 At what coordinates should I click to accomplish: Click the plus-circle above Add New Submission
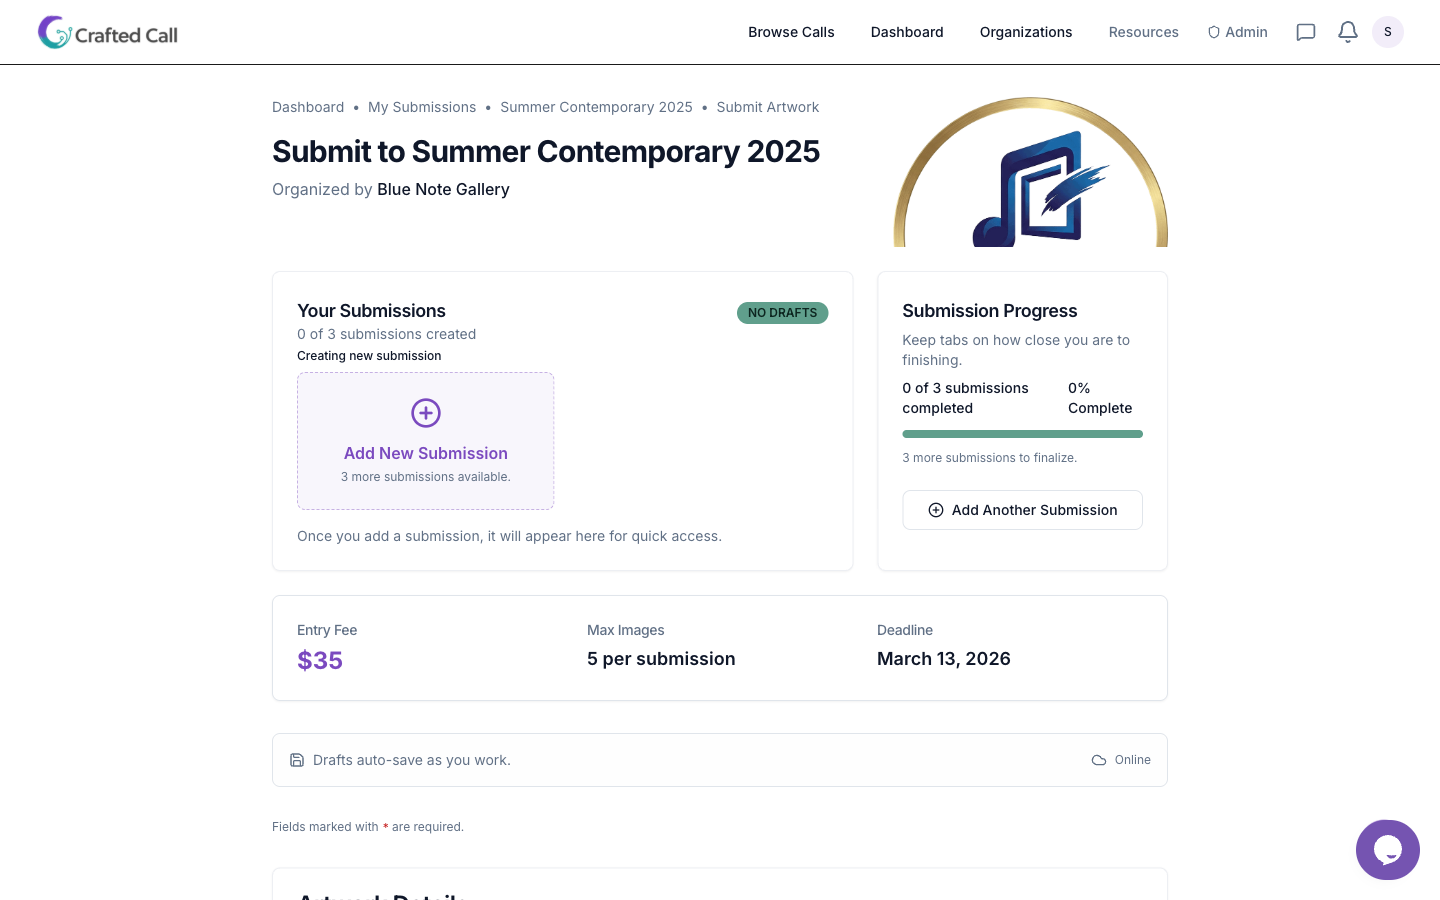tap(425, 413)
